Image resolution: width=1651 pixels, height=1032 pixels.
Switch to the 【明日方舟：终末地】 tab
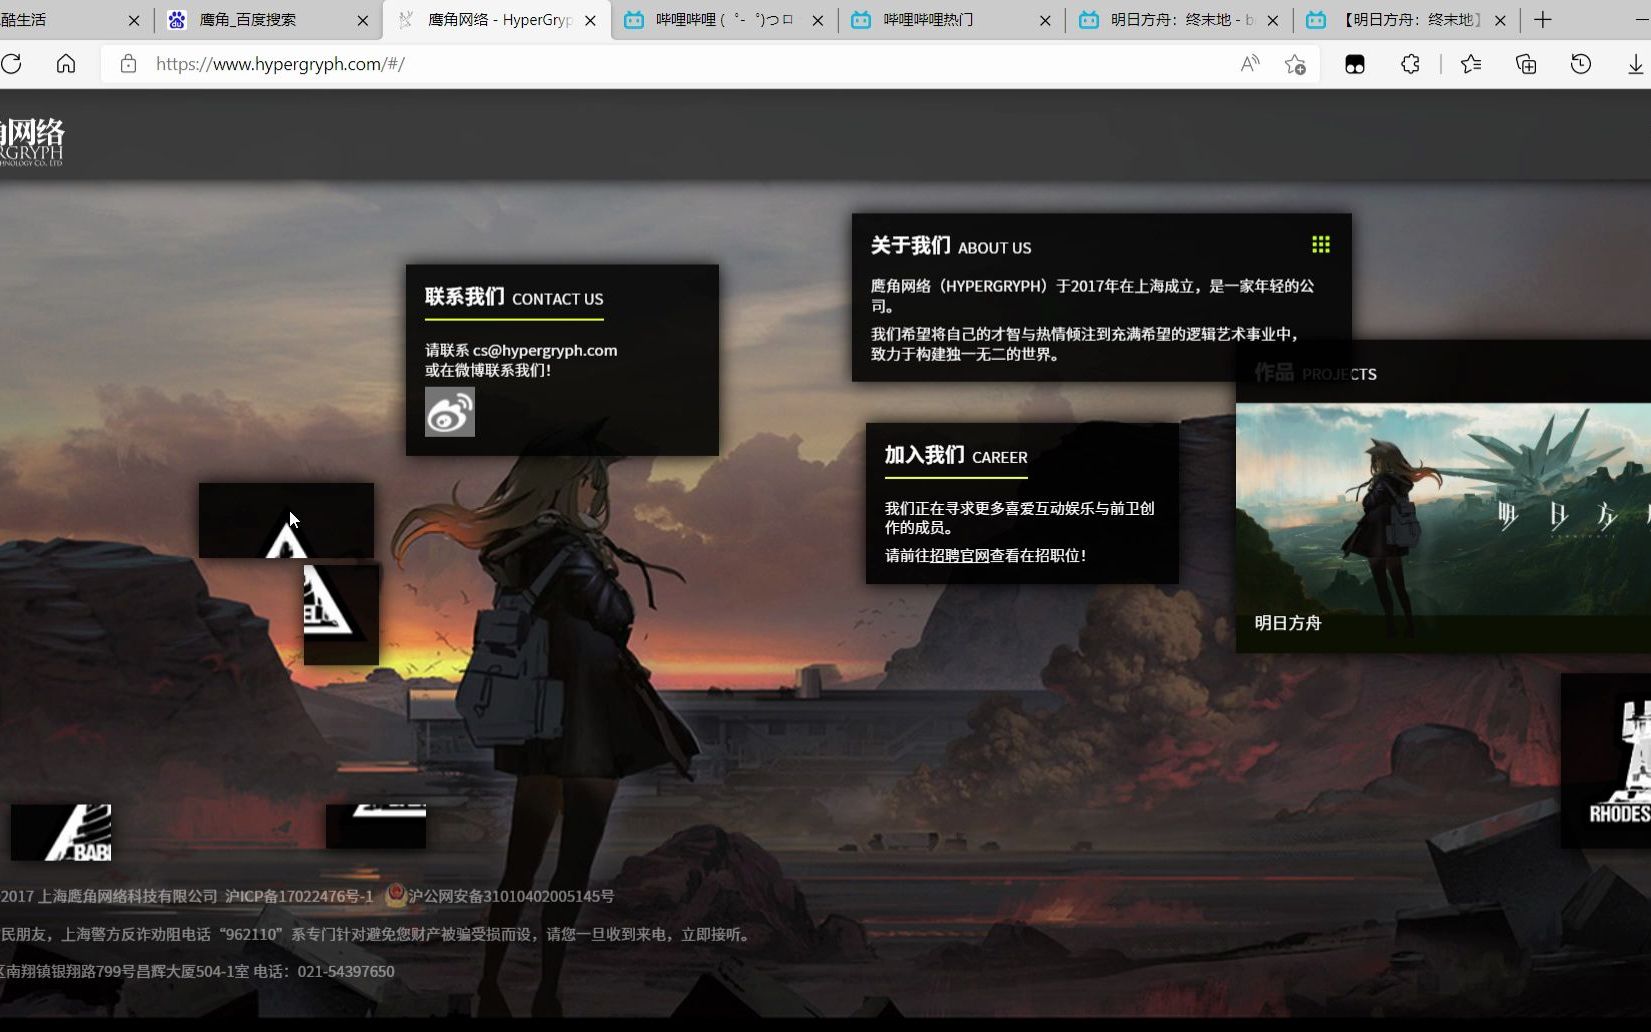[x=1407, y=20]
